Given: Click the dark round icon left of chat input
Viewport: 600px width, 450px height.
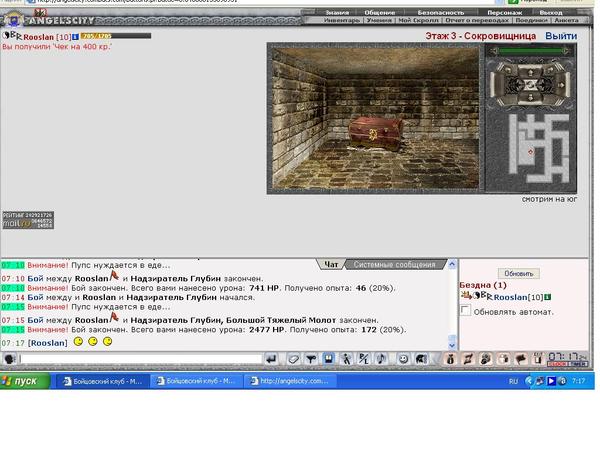Looking at the screenshot, I should tap(9, 359).
